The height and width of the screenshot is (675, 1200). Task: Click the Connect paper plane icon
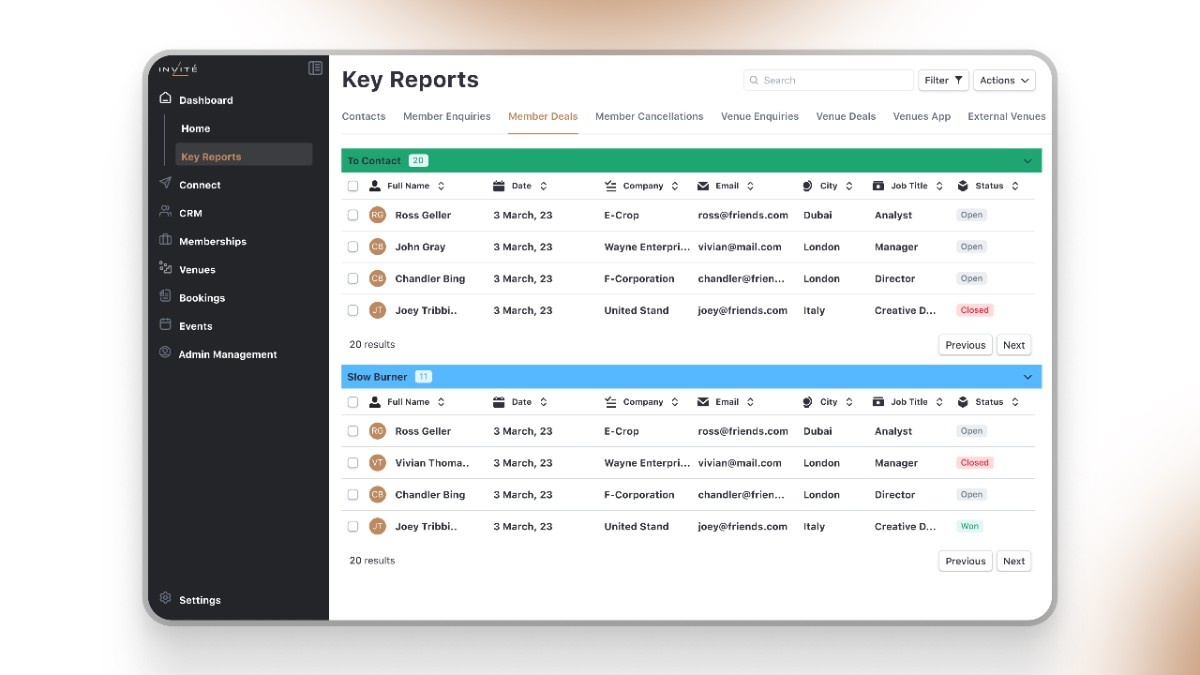coord(165,184)
